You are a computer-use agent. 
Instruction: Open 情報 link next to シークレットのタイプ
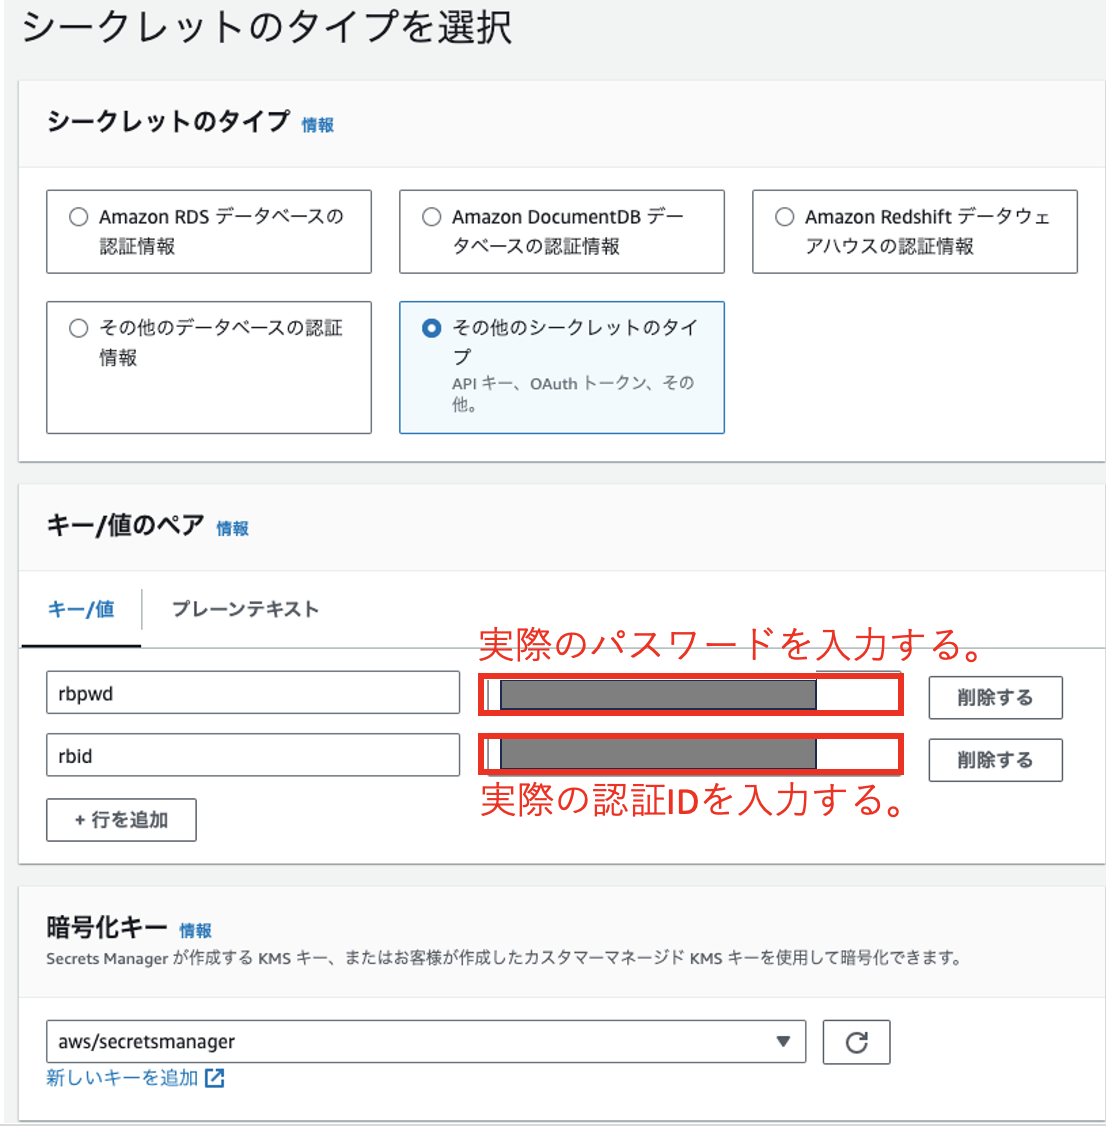coord(318,125)
